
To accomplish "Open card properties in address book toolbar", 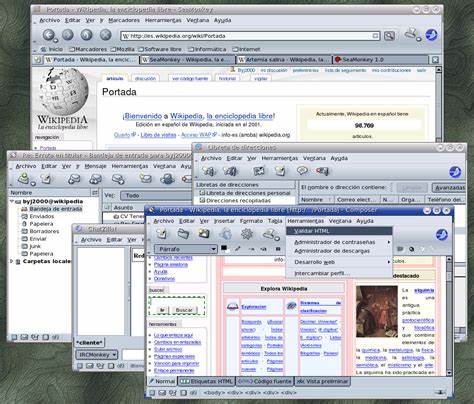I will tap(259, 171).
